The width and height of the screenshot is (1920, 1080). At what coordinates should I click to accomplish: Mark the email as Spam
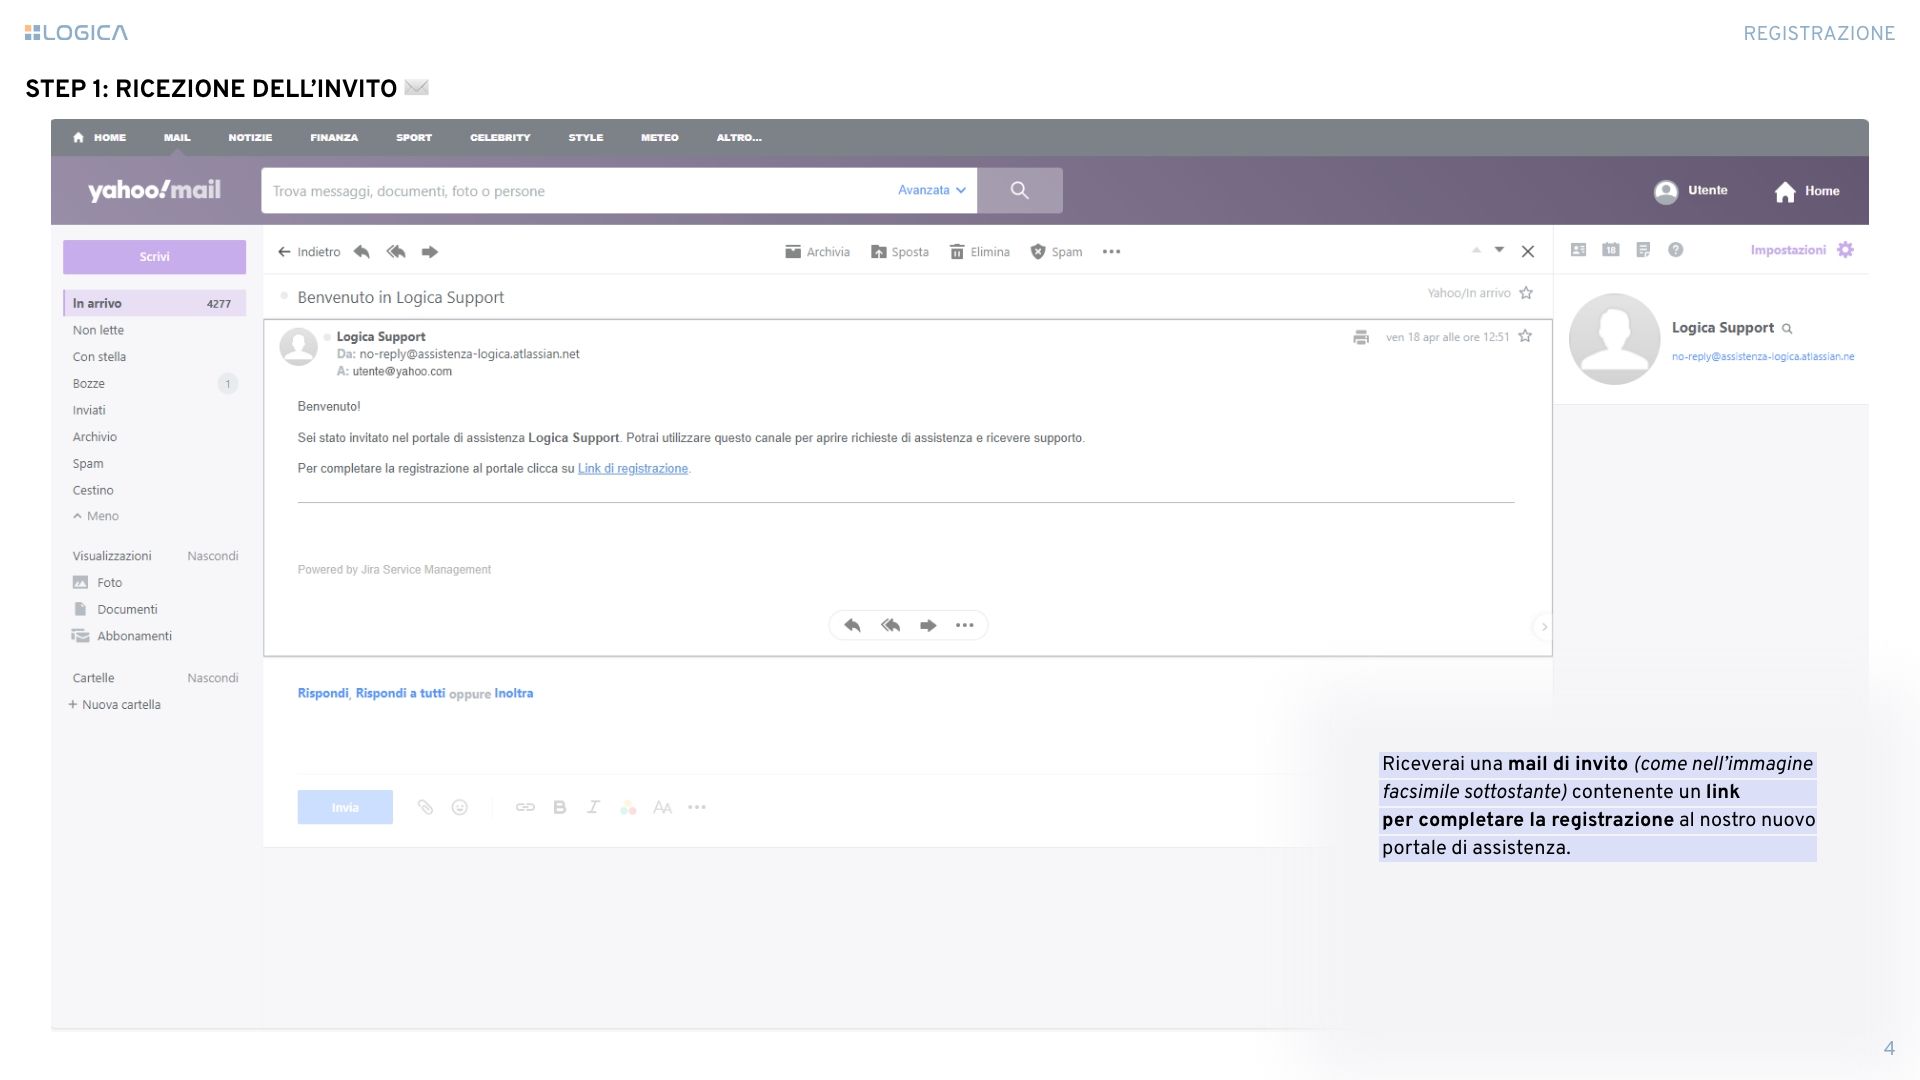(1056, 252)
